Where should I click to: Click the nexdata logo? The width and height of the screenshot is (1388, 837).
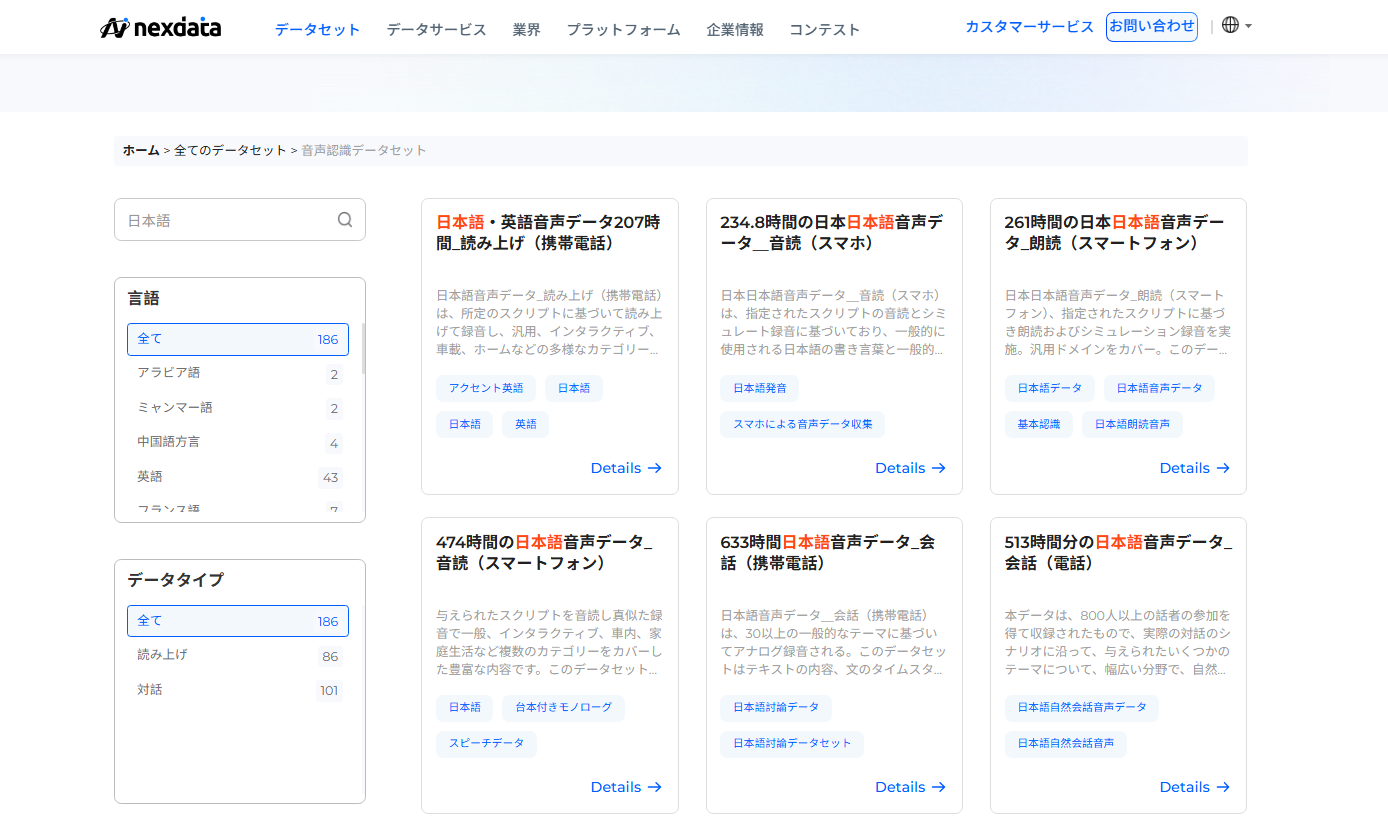point(161,28)
